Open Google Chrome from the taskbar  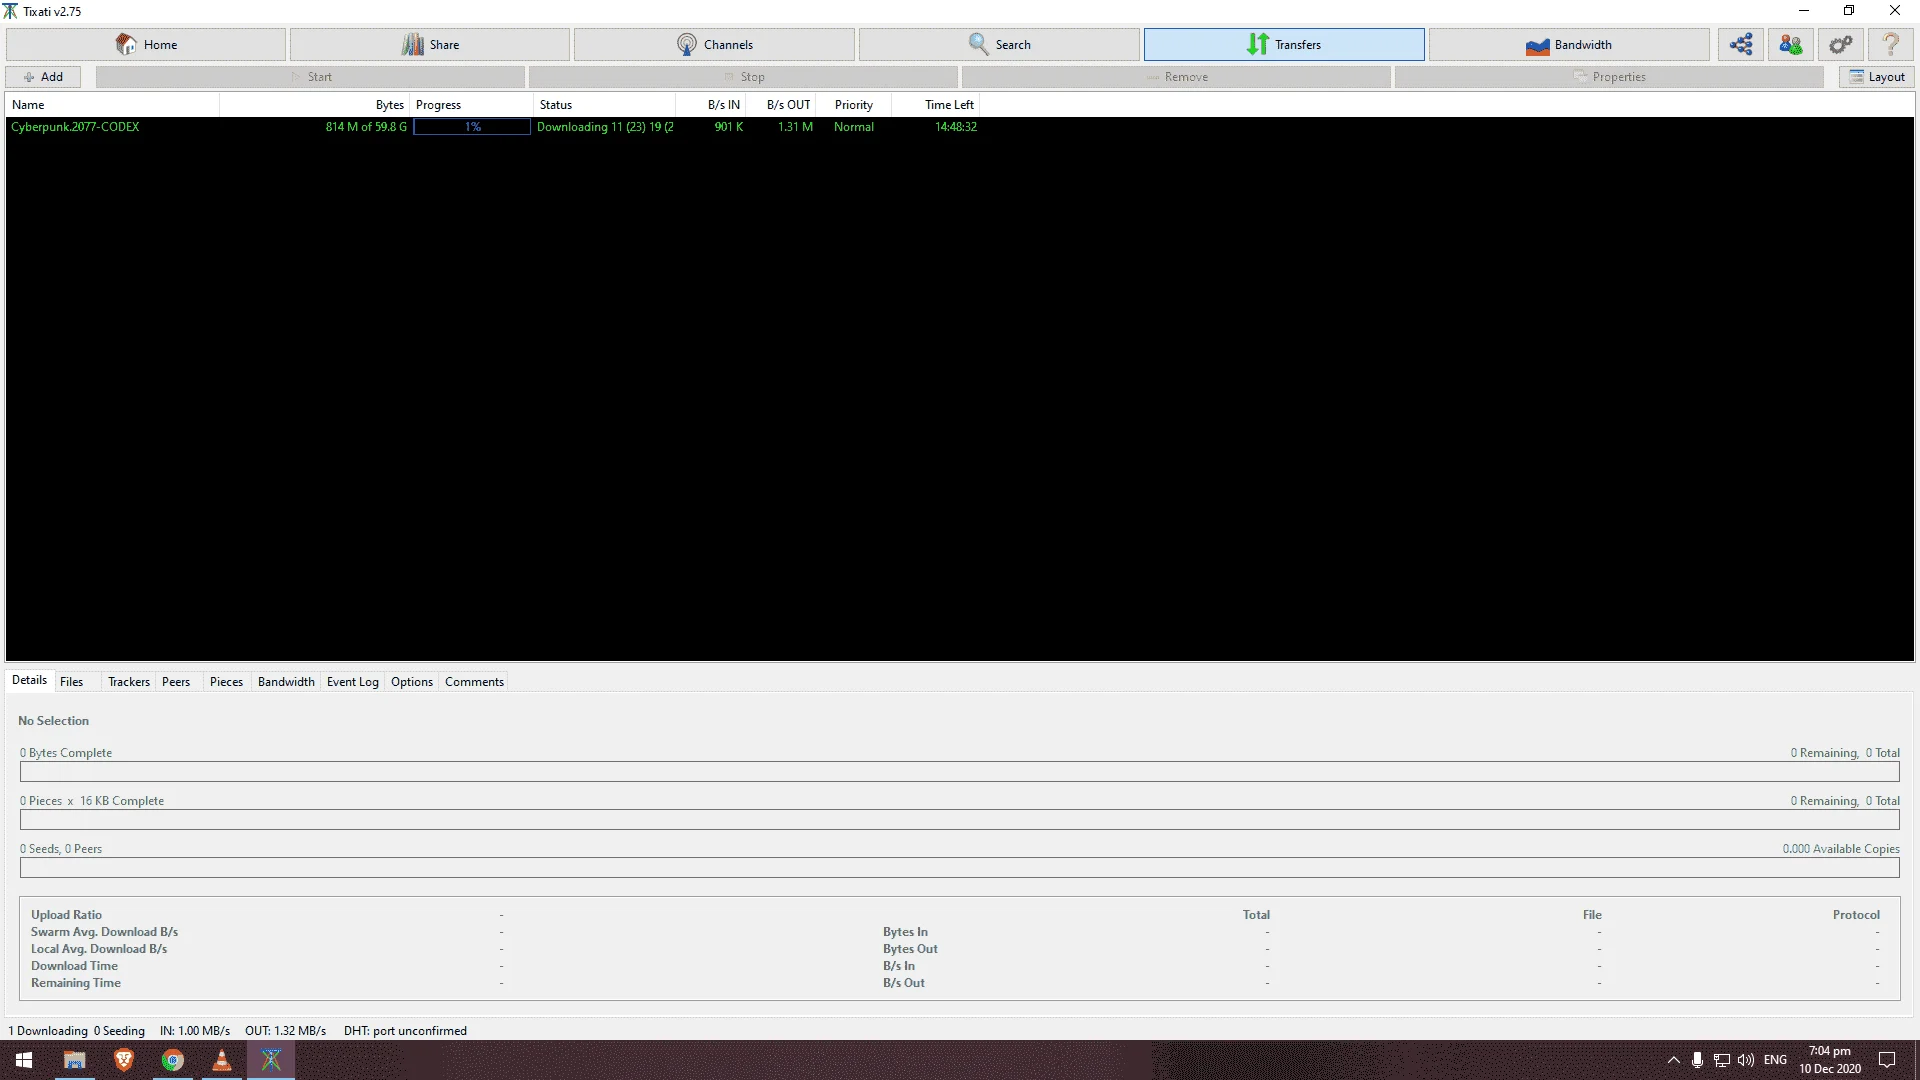coord(173,1060)
